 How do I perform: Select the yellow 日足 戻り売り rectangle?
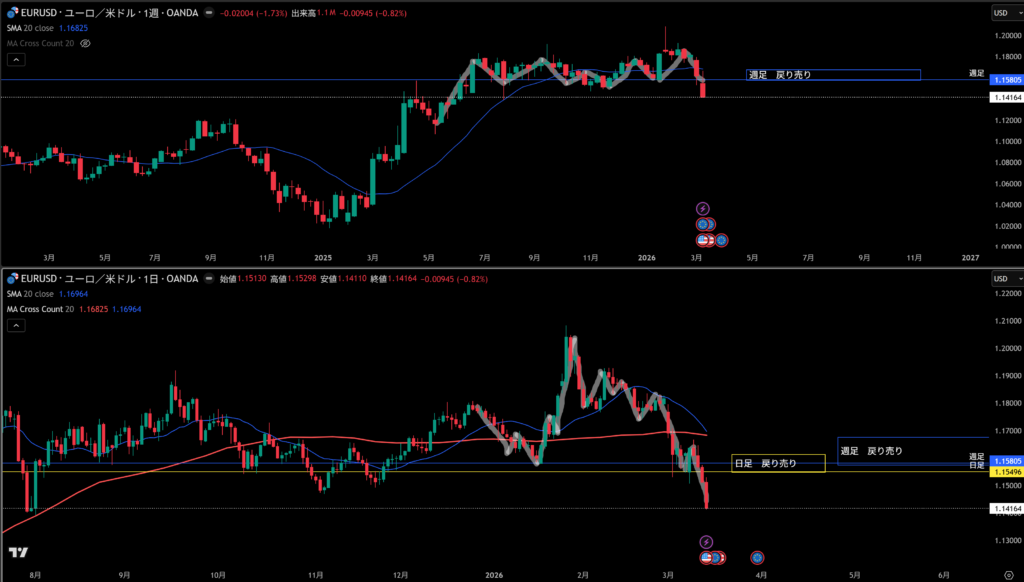(x=778, y=463)
